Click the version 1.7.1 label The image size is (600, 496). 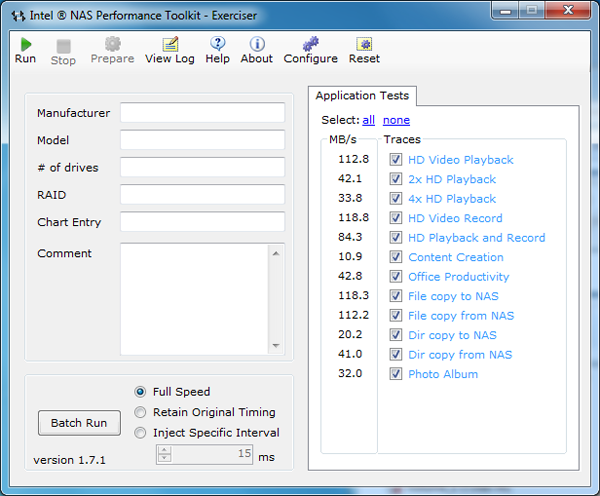tap(69, 460)
